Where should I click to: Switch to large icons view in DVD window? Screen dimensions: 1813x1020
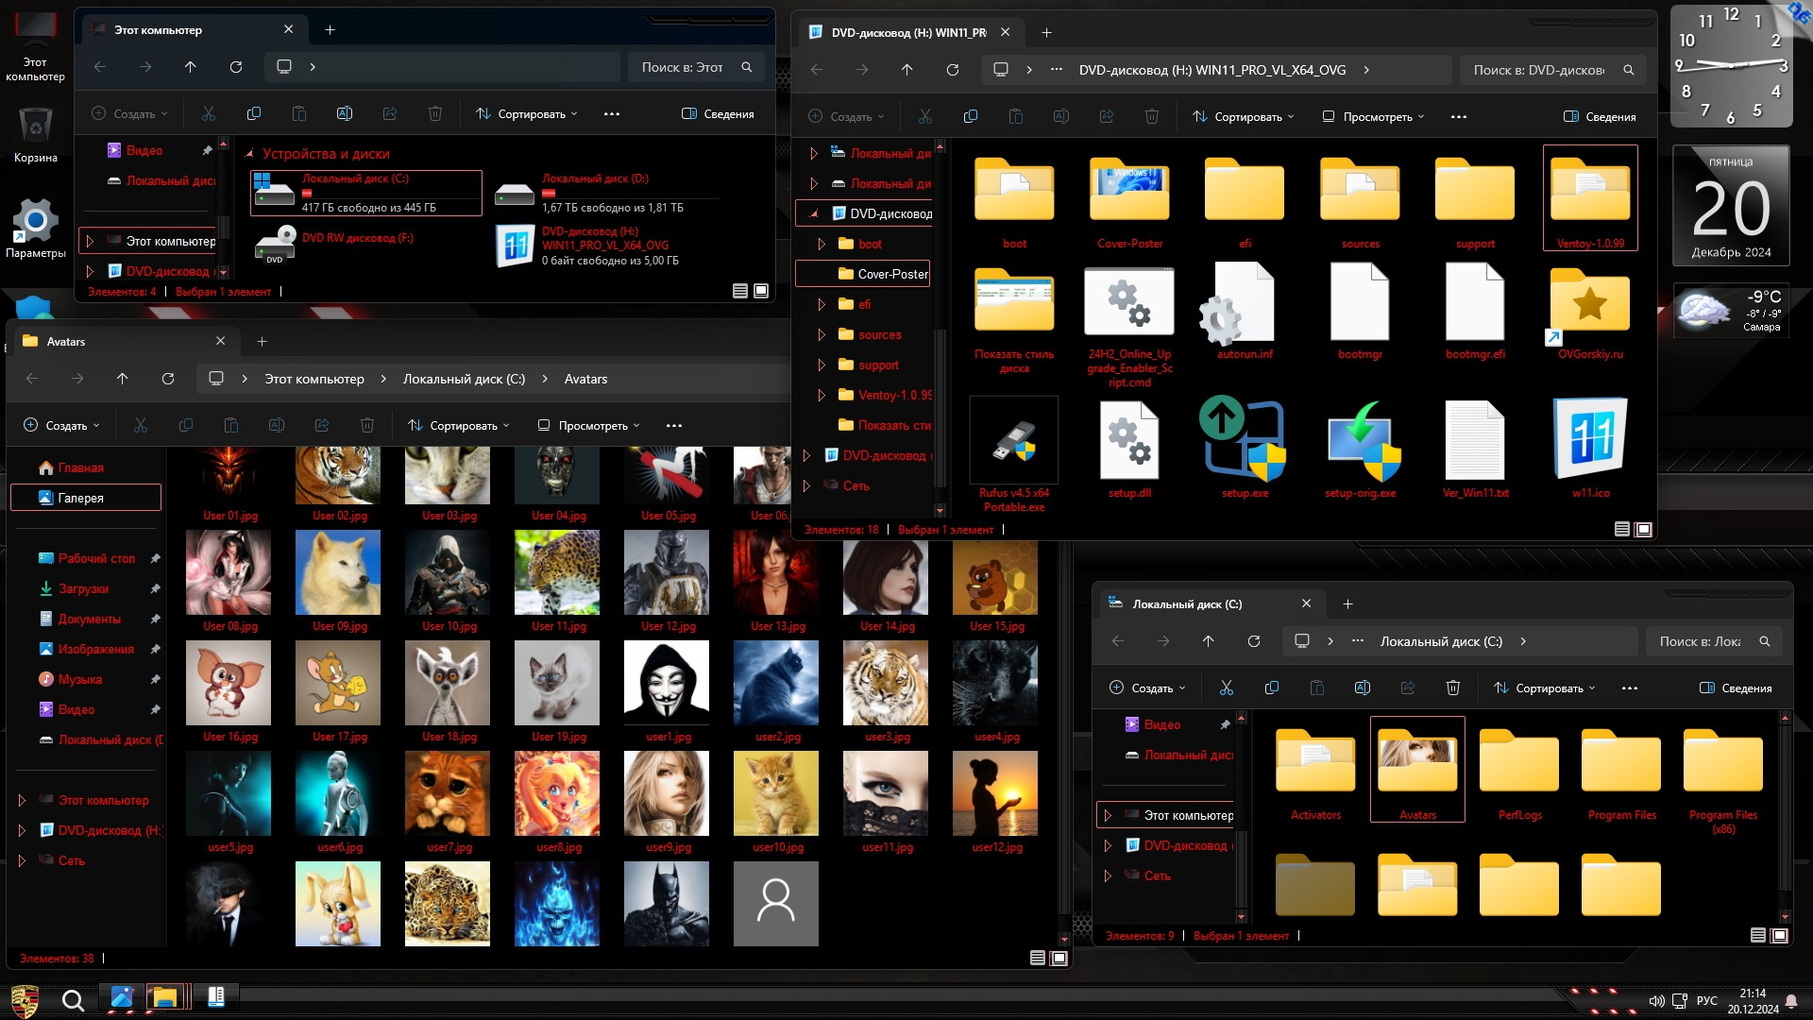tap(1643, 529)
